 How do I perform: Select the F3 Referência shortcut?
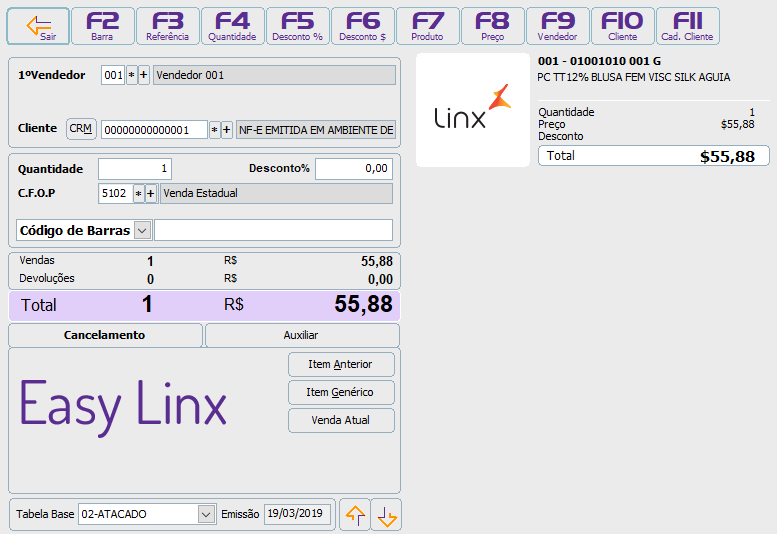coord(167,26)
